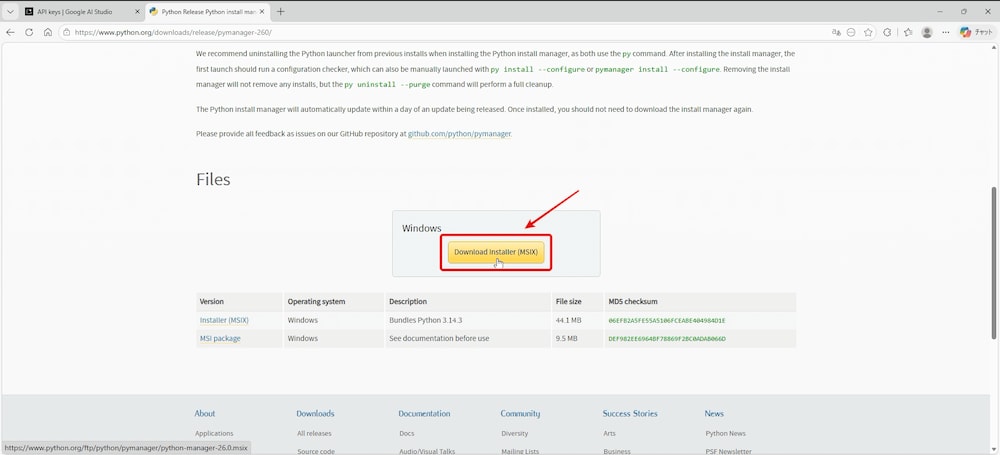Click the MD5 checksum starting with DEF982EE
Screen dimensions: 1000x455
coord(667,338)
